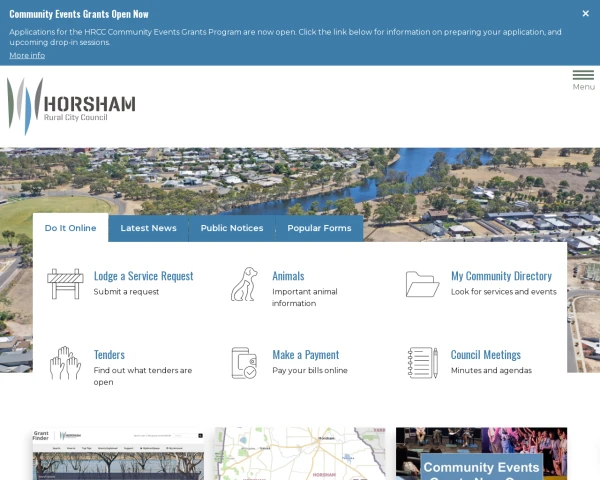Image resolution: width=600 pixels, height=480 pixels.
Task: Click the dog icon beside Animals
Action: 244,284
